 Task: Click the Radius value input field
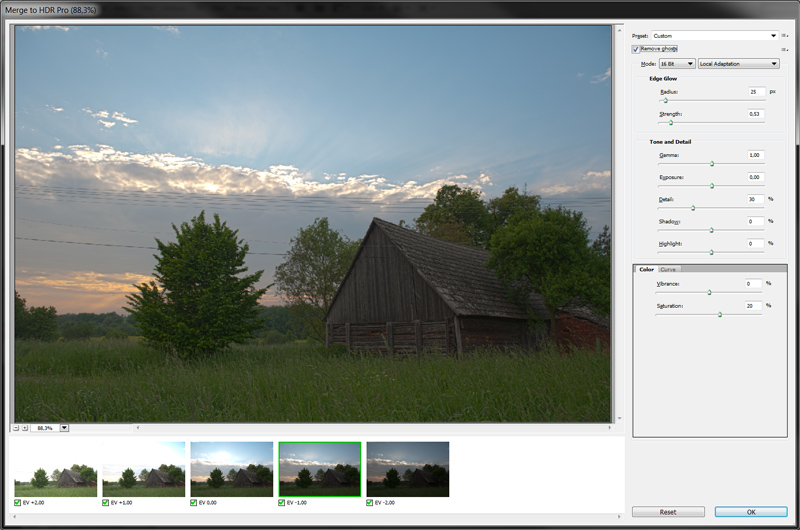pos(756,92)
